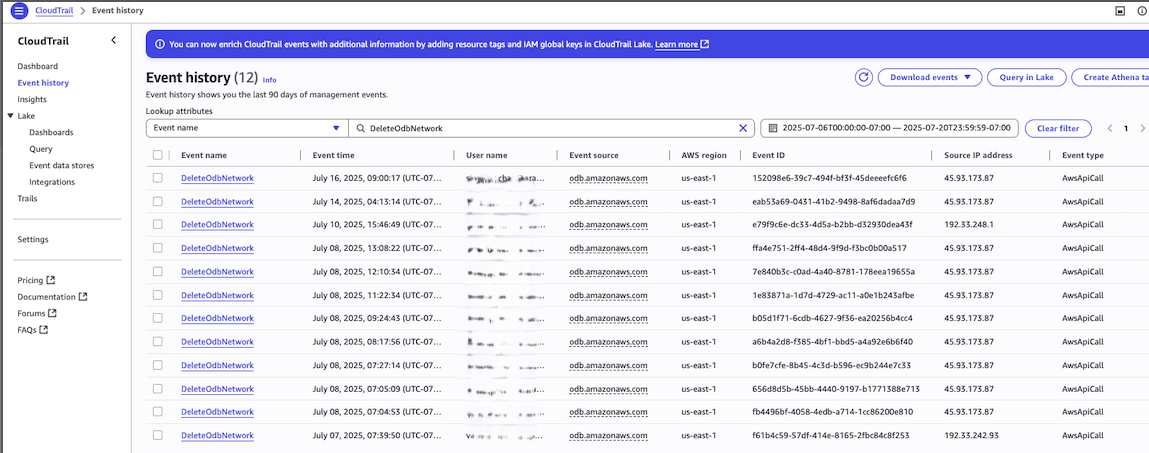
Task: Click the external link icon beside FAQs
Action: pos(44,330)
